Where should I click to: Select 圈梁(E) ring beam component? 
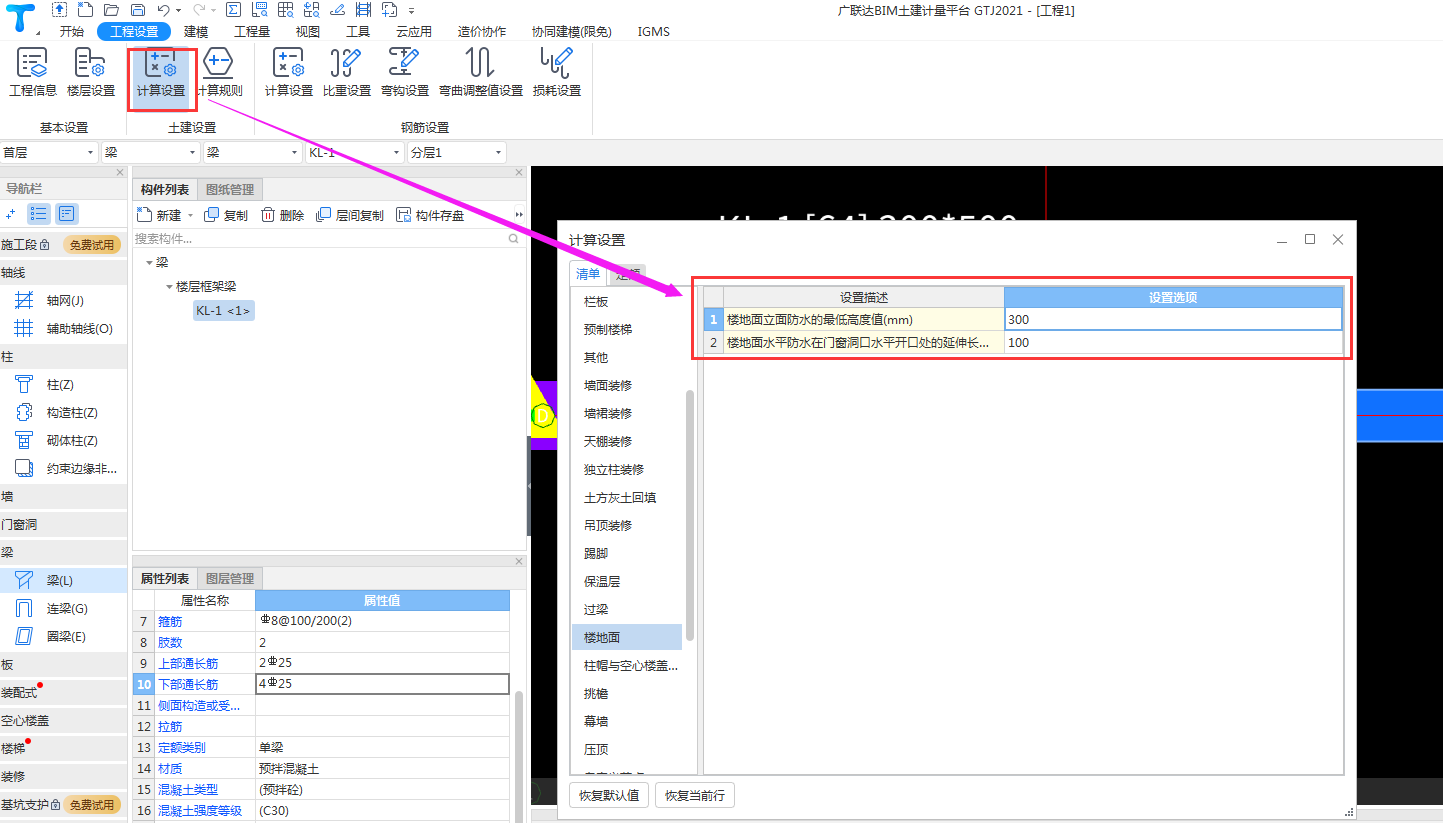click(x=65, y=636)
